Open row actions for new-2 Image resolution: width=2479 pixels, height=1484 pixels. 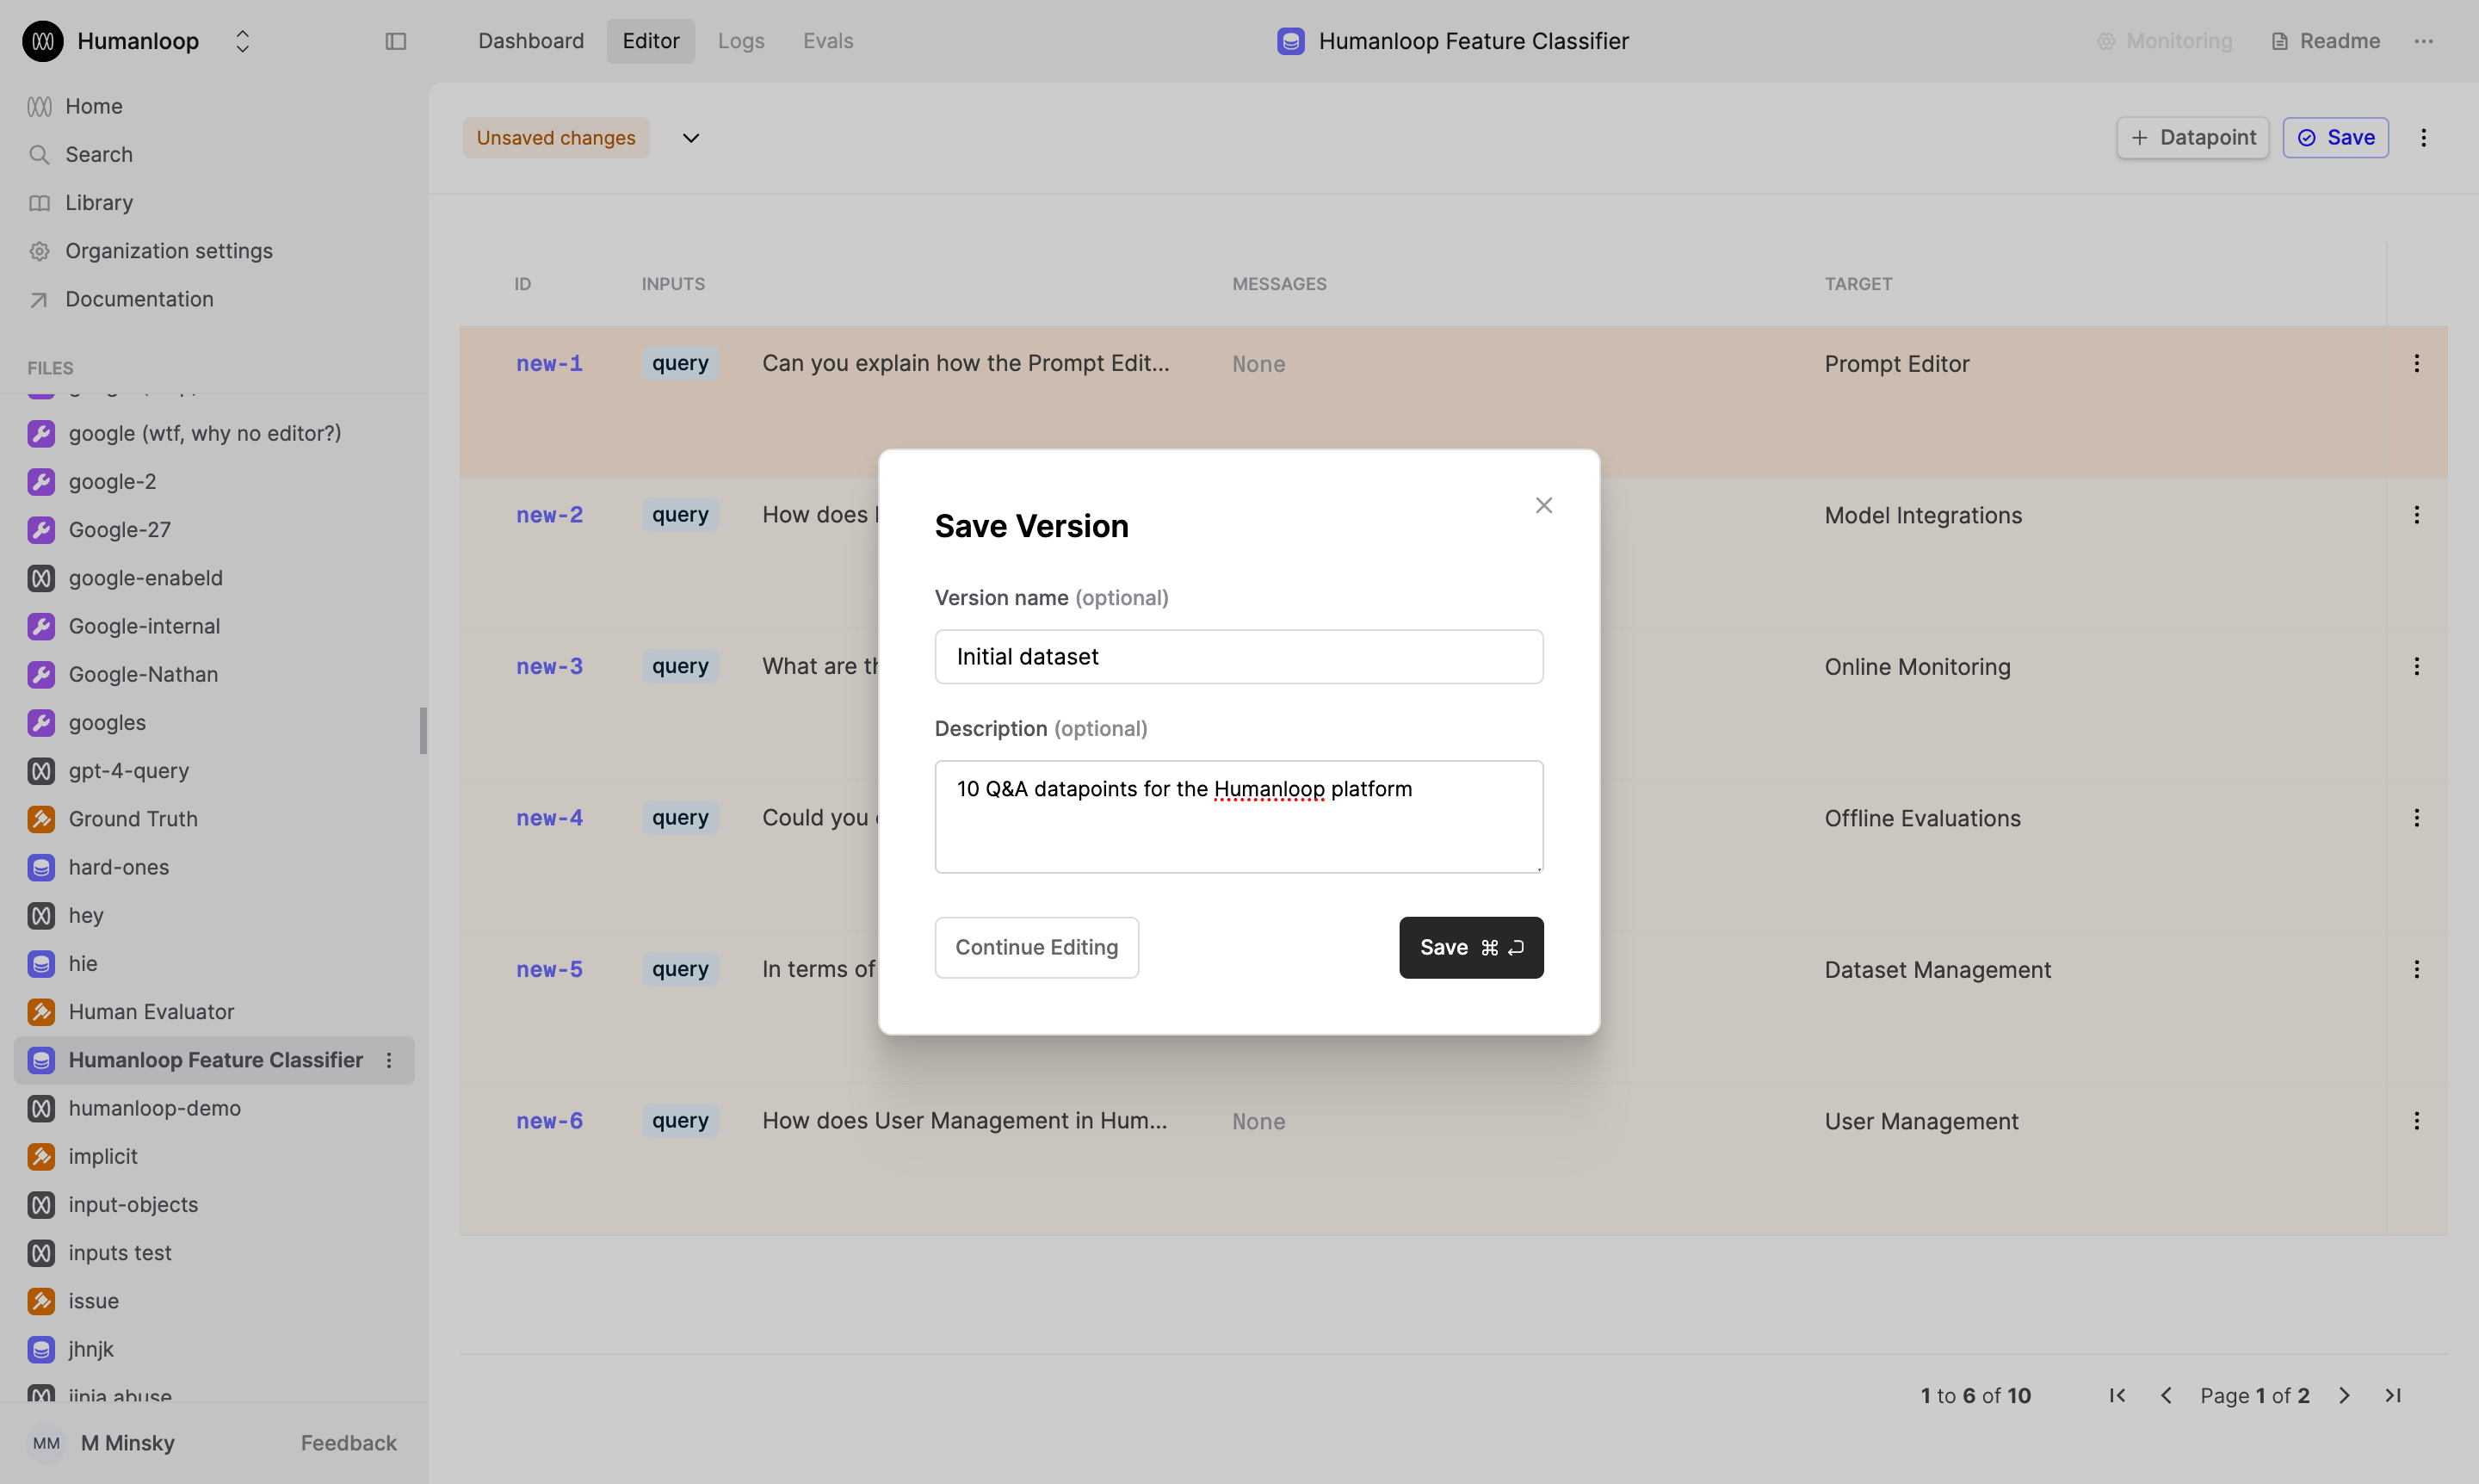pos(2417,515)
